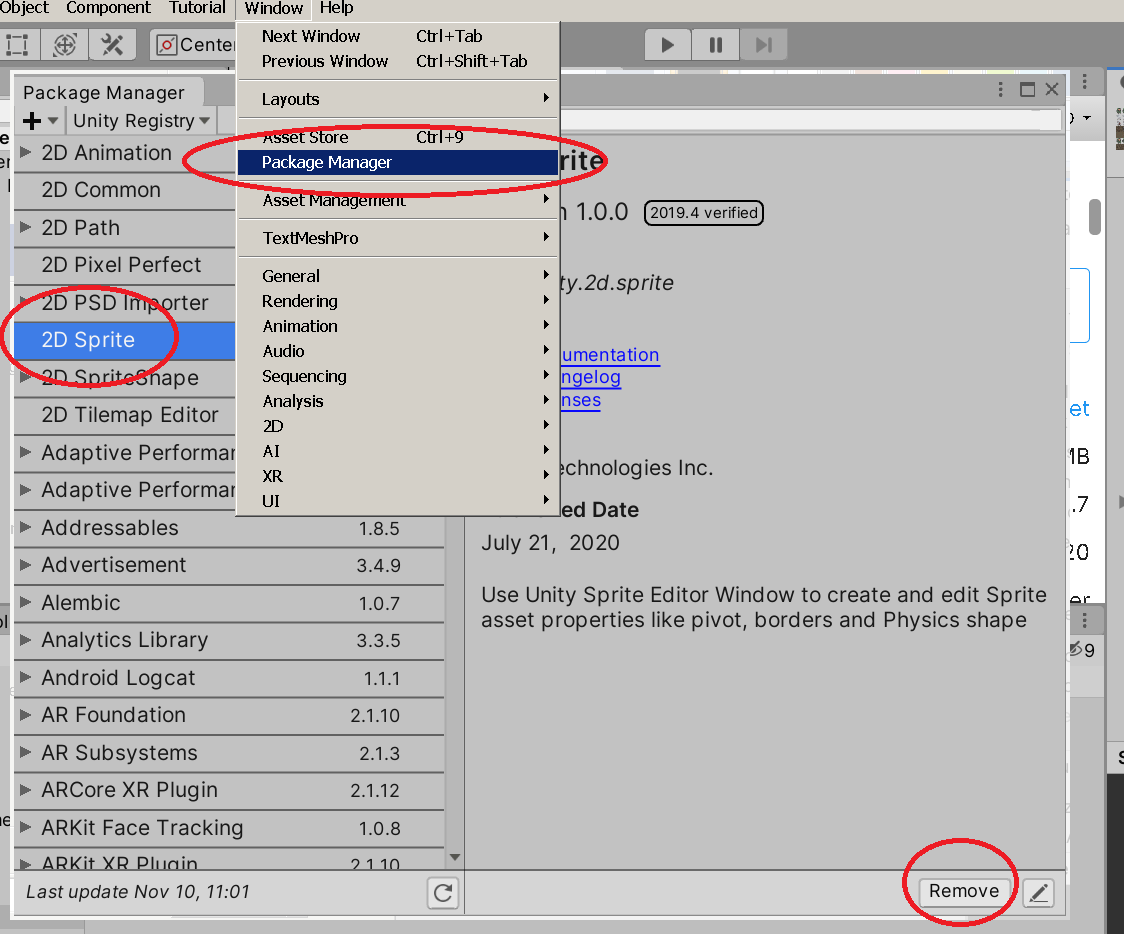This screenshot has width=1124, height=934.
Task: Click the Remove button
Action: click(x=963, y=891)
